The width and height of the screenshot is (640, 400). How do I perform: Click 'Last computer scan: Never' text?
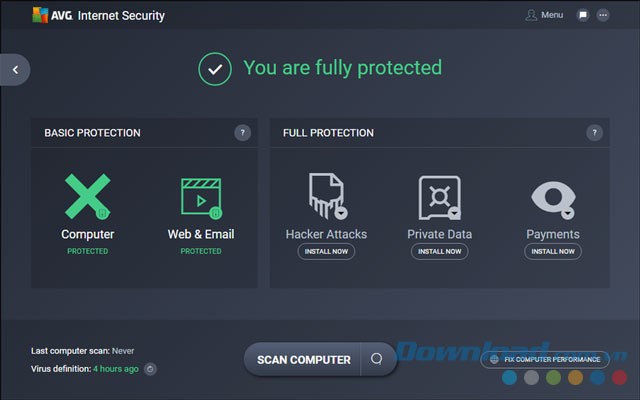[82, 351]
